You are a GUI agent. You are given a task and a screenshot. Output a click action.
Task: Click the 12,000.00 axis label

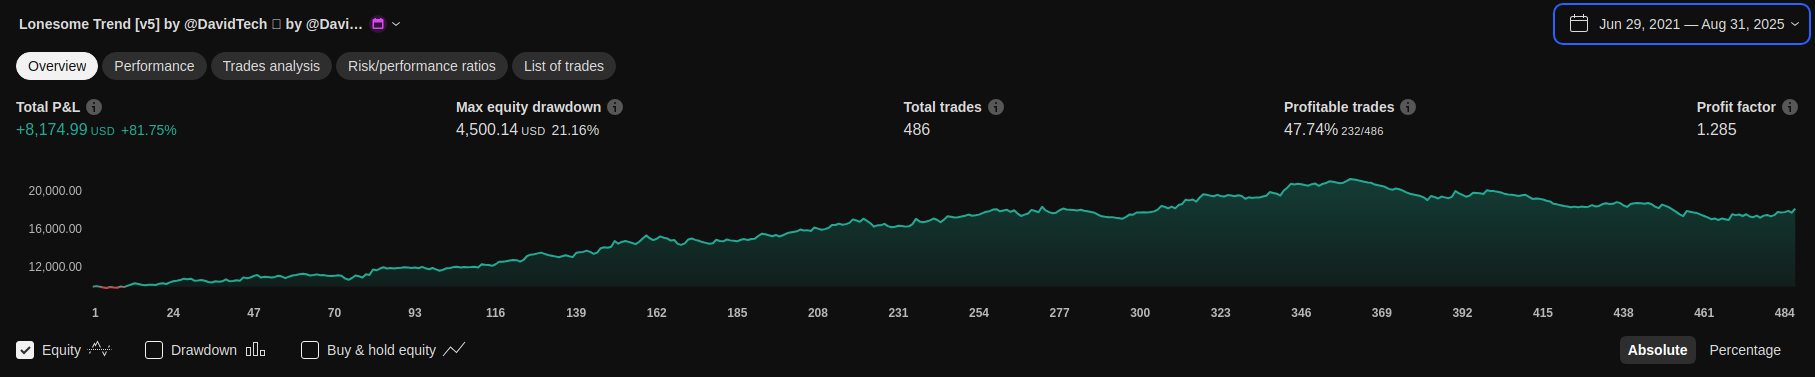coord(55,267)
